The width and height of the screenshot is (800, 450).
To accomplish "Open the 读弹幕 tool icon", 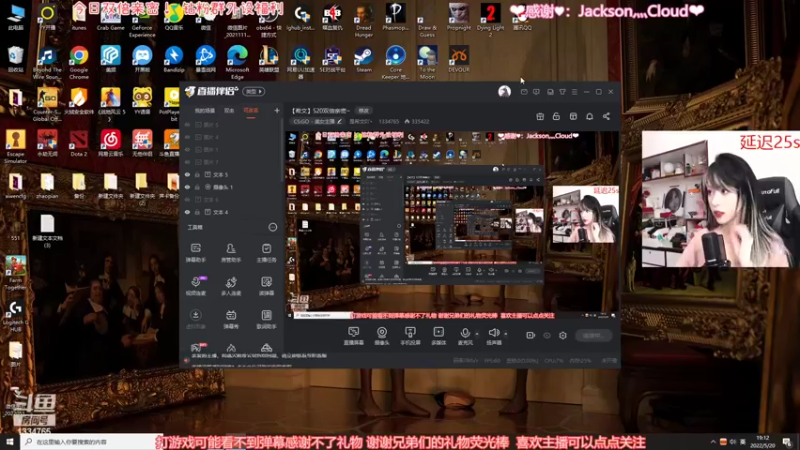I will point(266,286).
